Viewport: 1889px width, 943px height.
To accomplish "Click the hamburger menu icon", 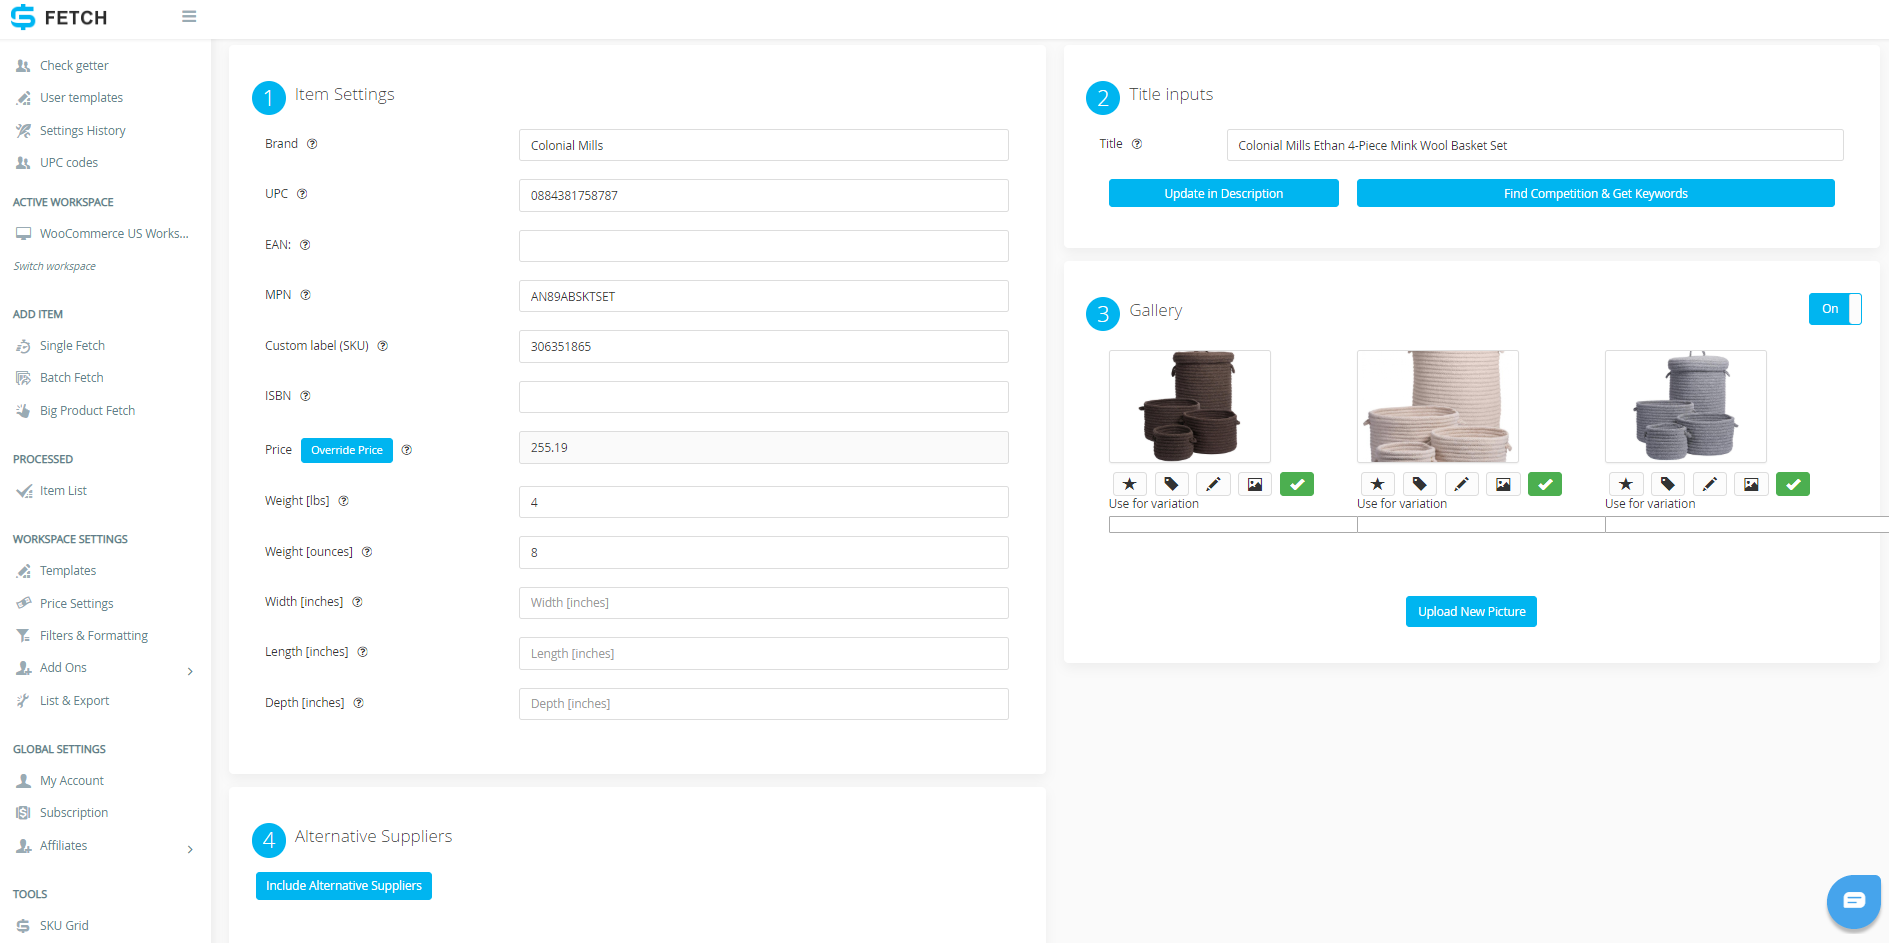I will click(189, 17).
